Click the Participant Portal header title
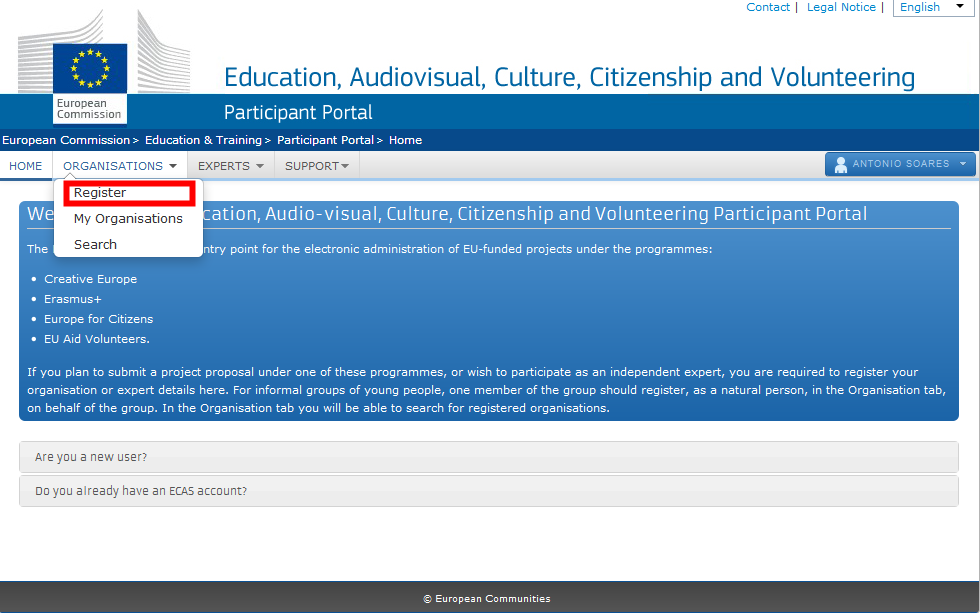 click(298, 112)
